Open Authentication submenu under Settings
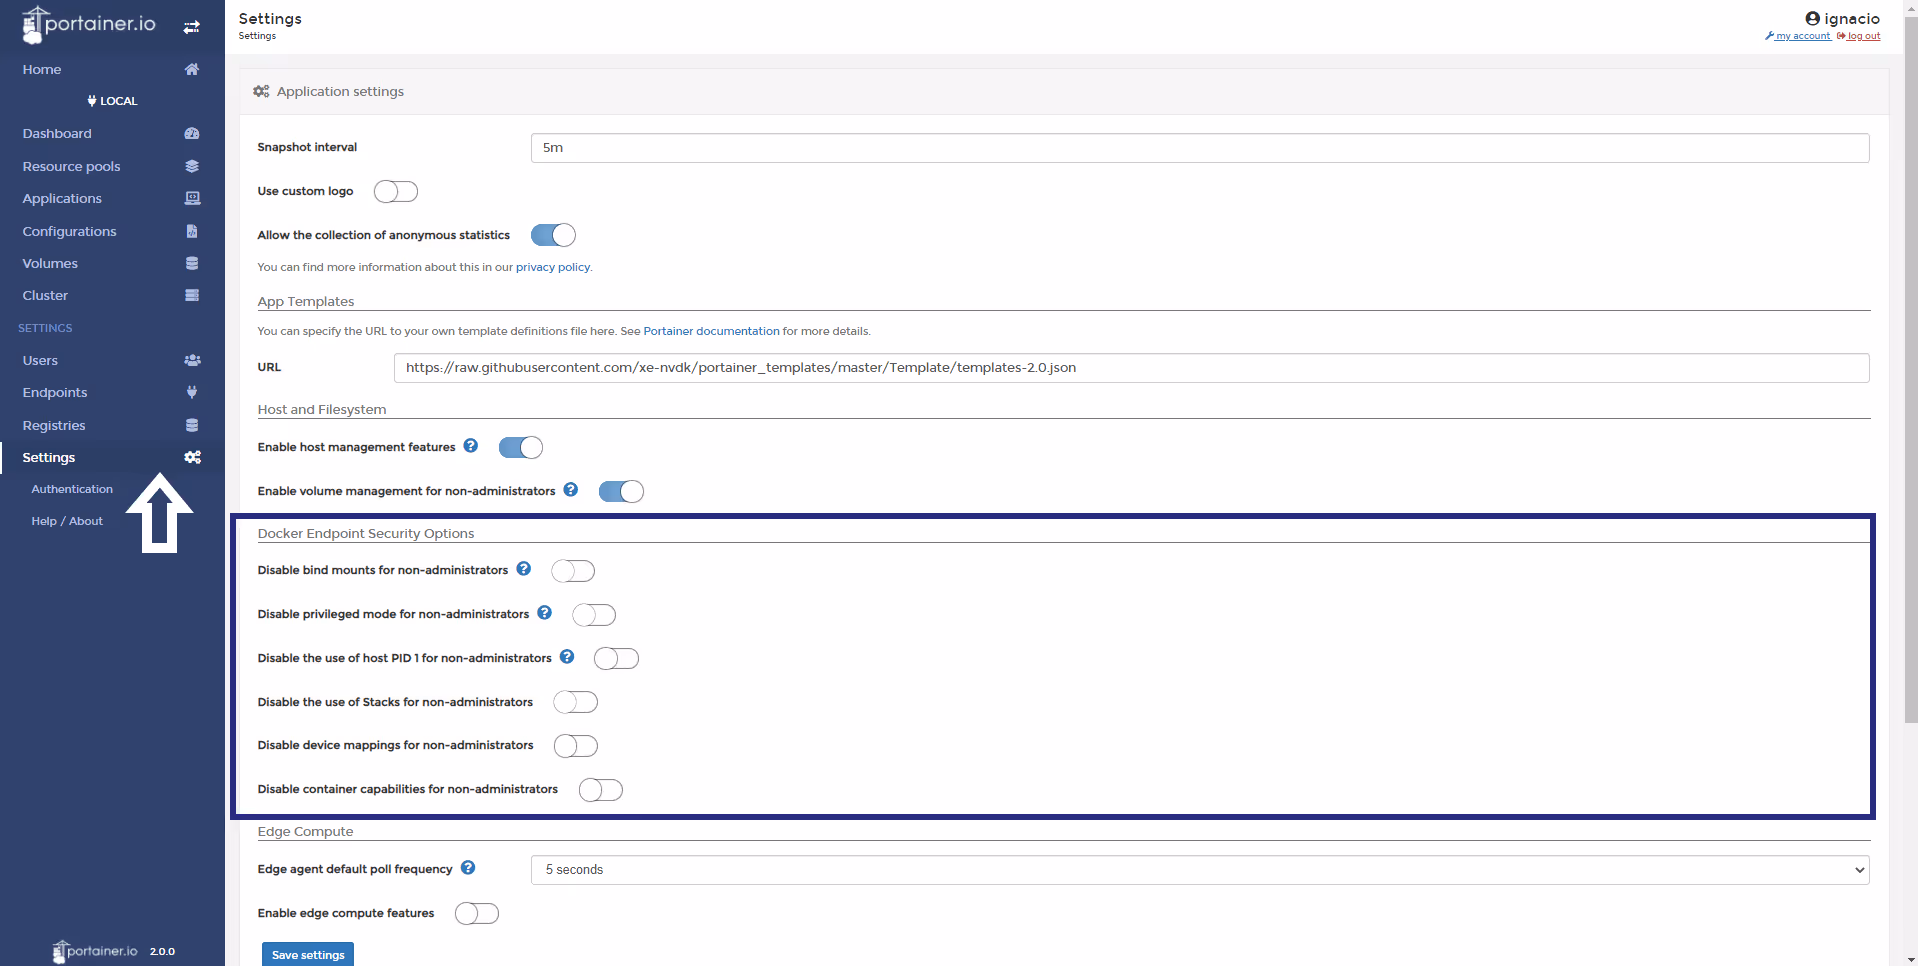This screenshot has height=966, width=1918. 72,489
